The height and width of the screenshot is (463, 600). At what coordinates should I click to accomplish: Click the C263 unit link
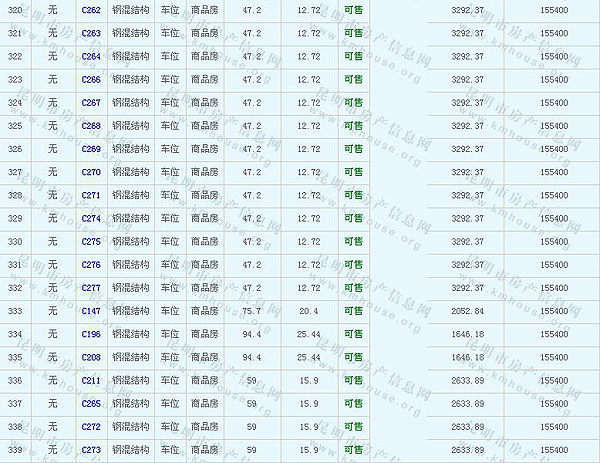pos(91,33)
